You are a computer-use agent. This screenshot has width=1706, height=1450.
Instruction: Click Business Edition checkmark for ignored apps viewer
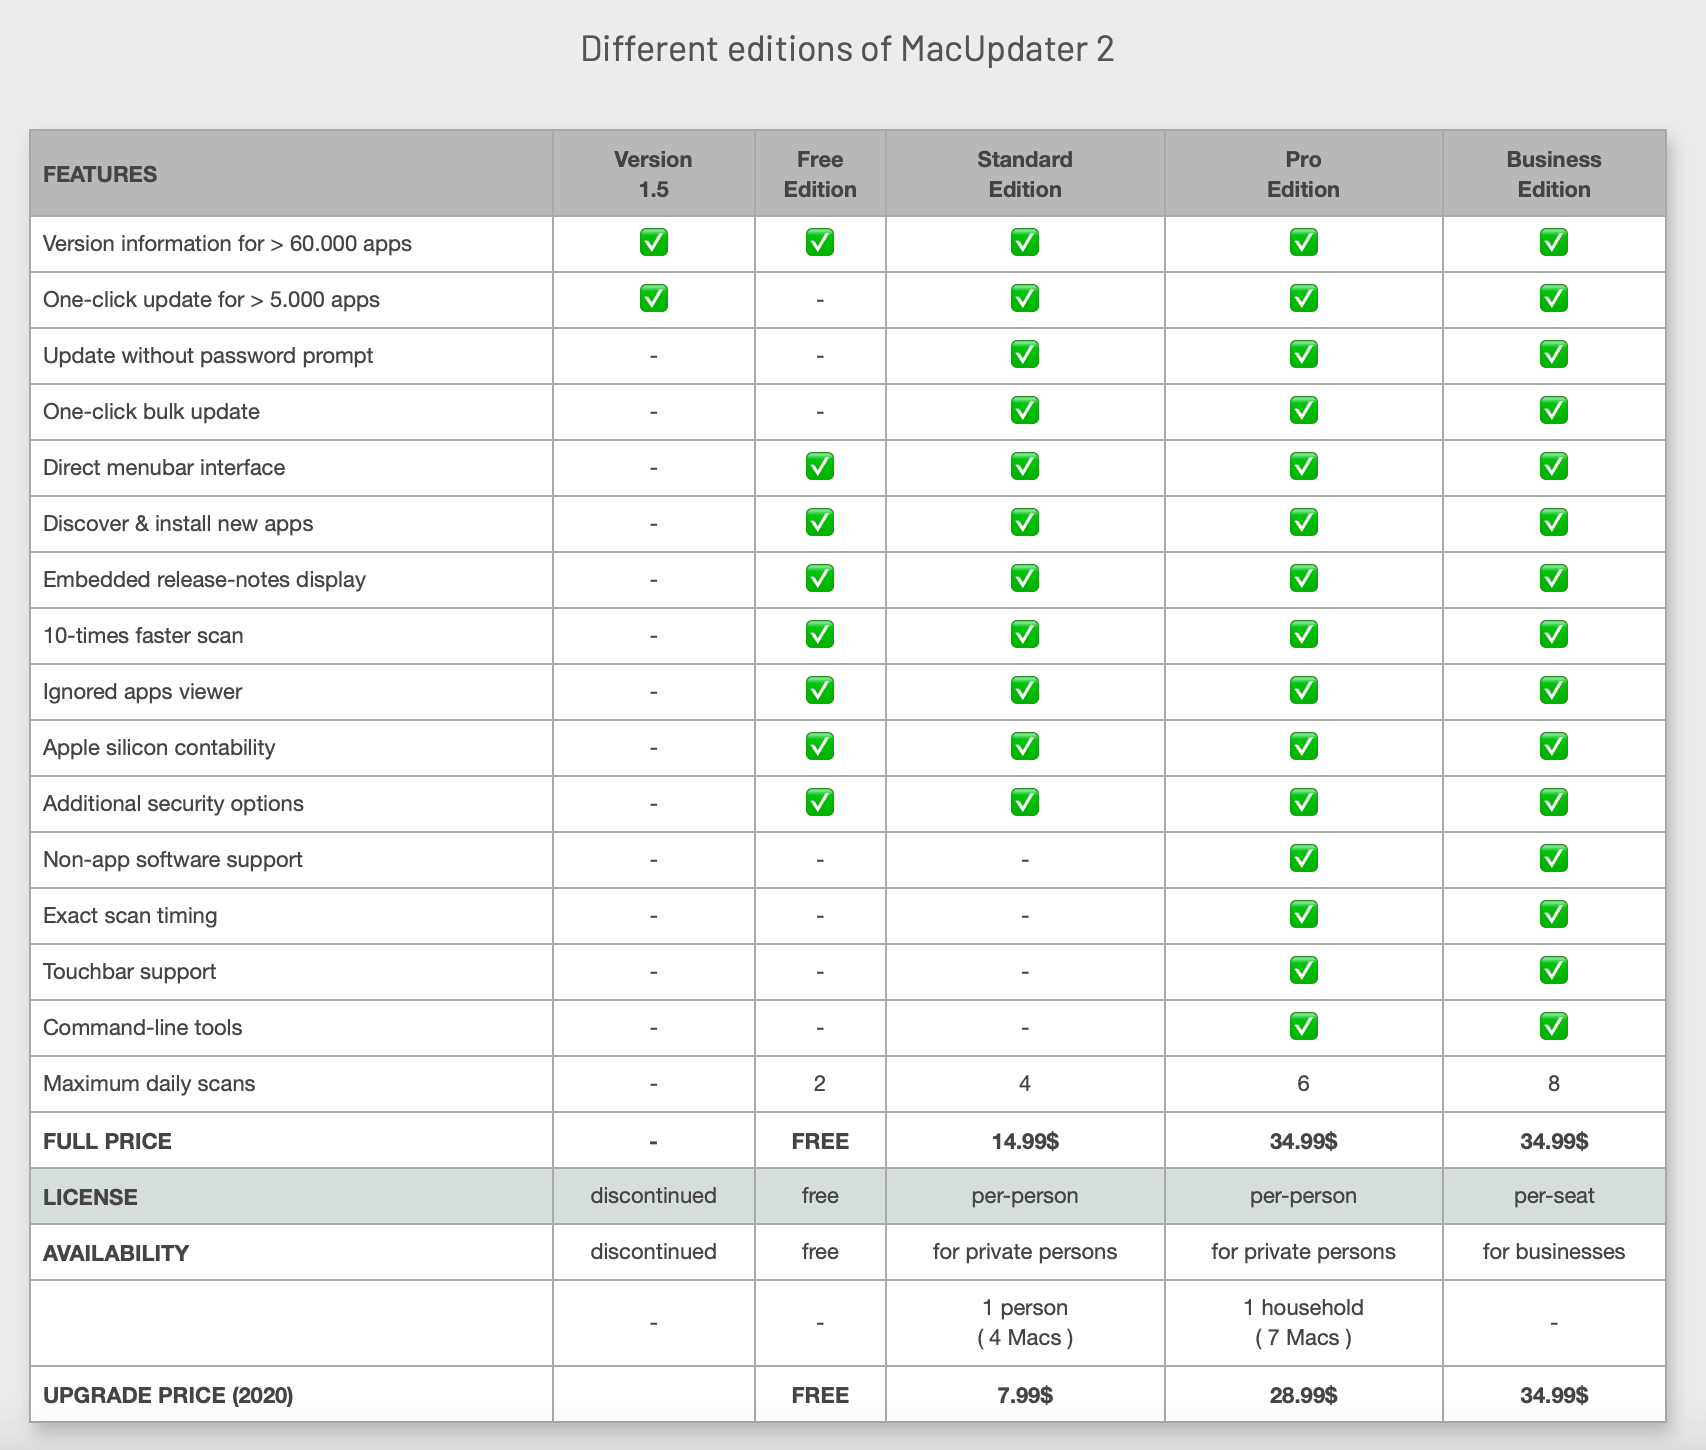point(1554,691)
